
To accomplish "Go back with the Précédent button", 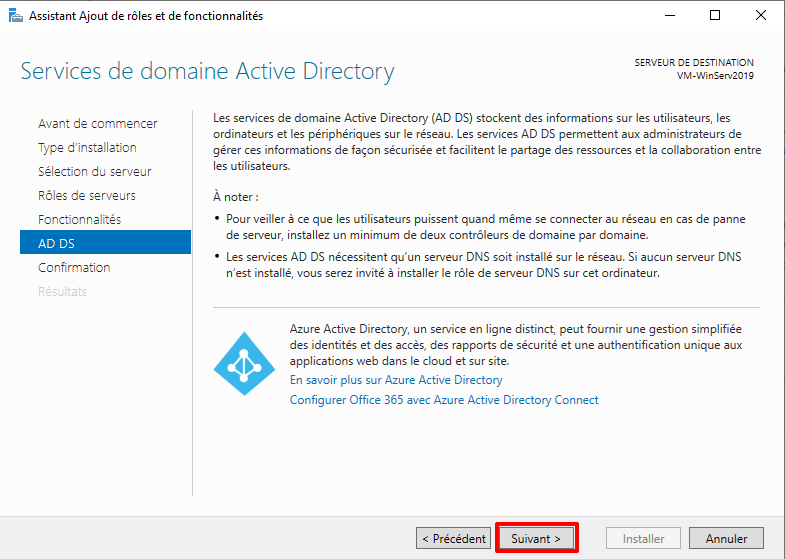I will coord(453,538).
